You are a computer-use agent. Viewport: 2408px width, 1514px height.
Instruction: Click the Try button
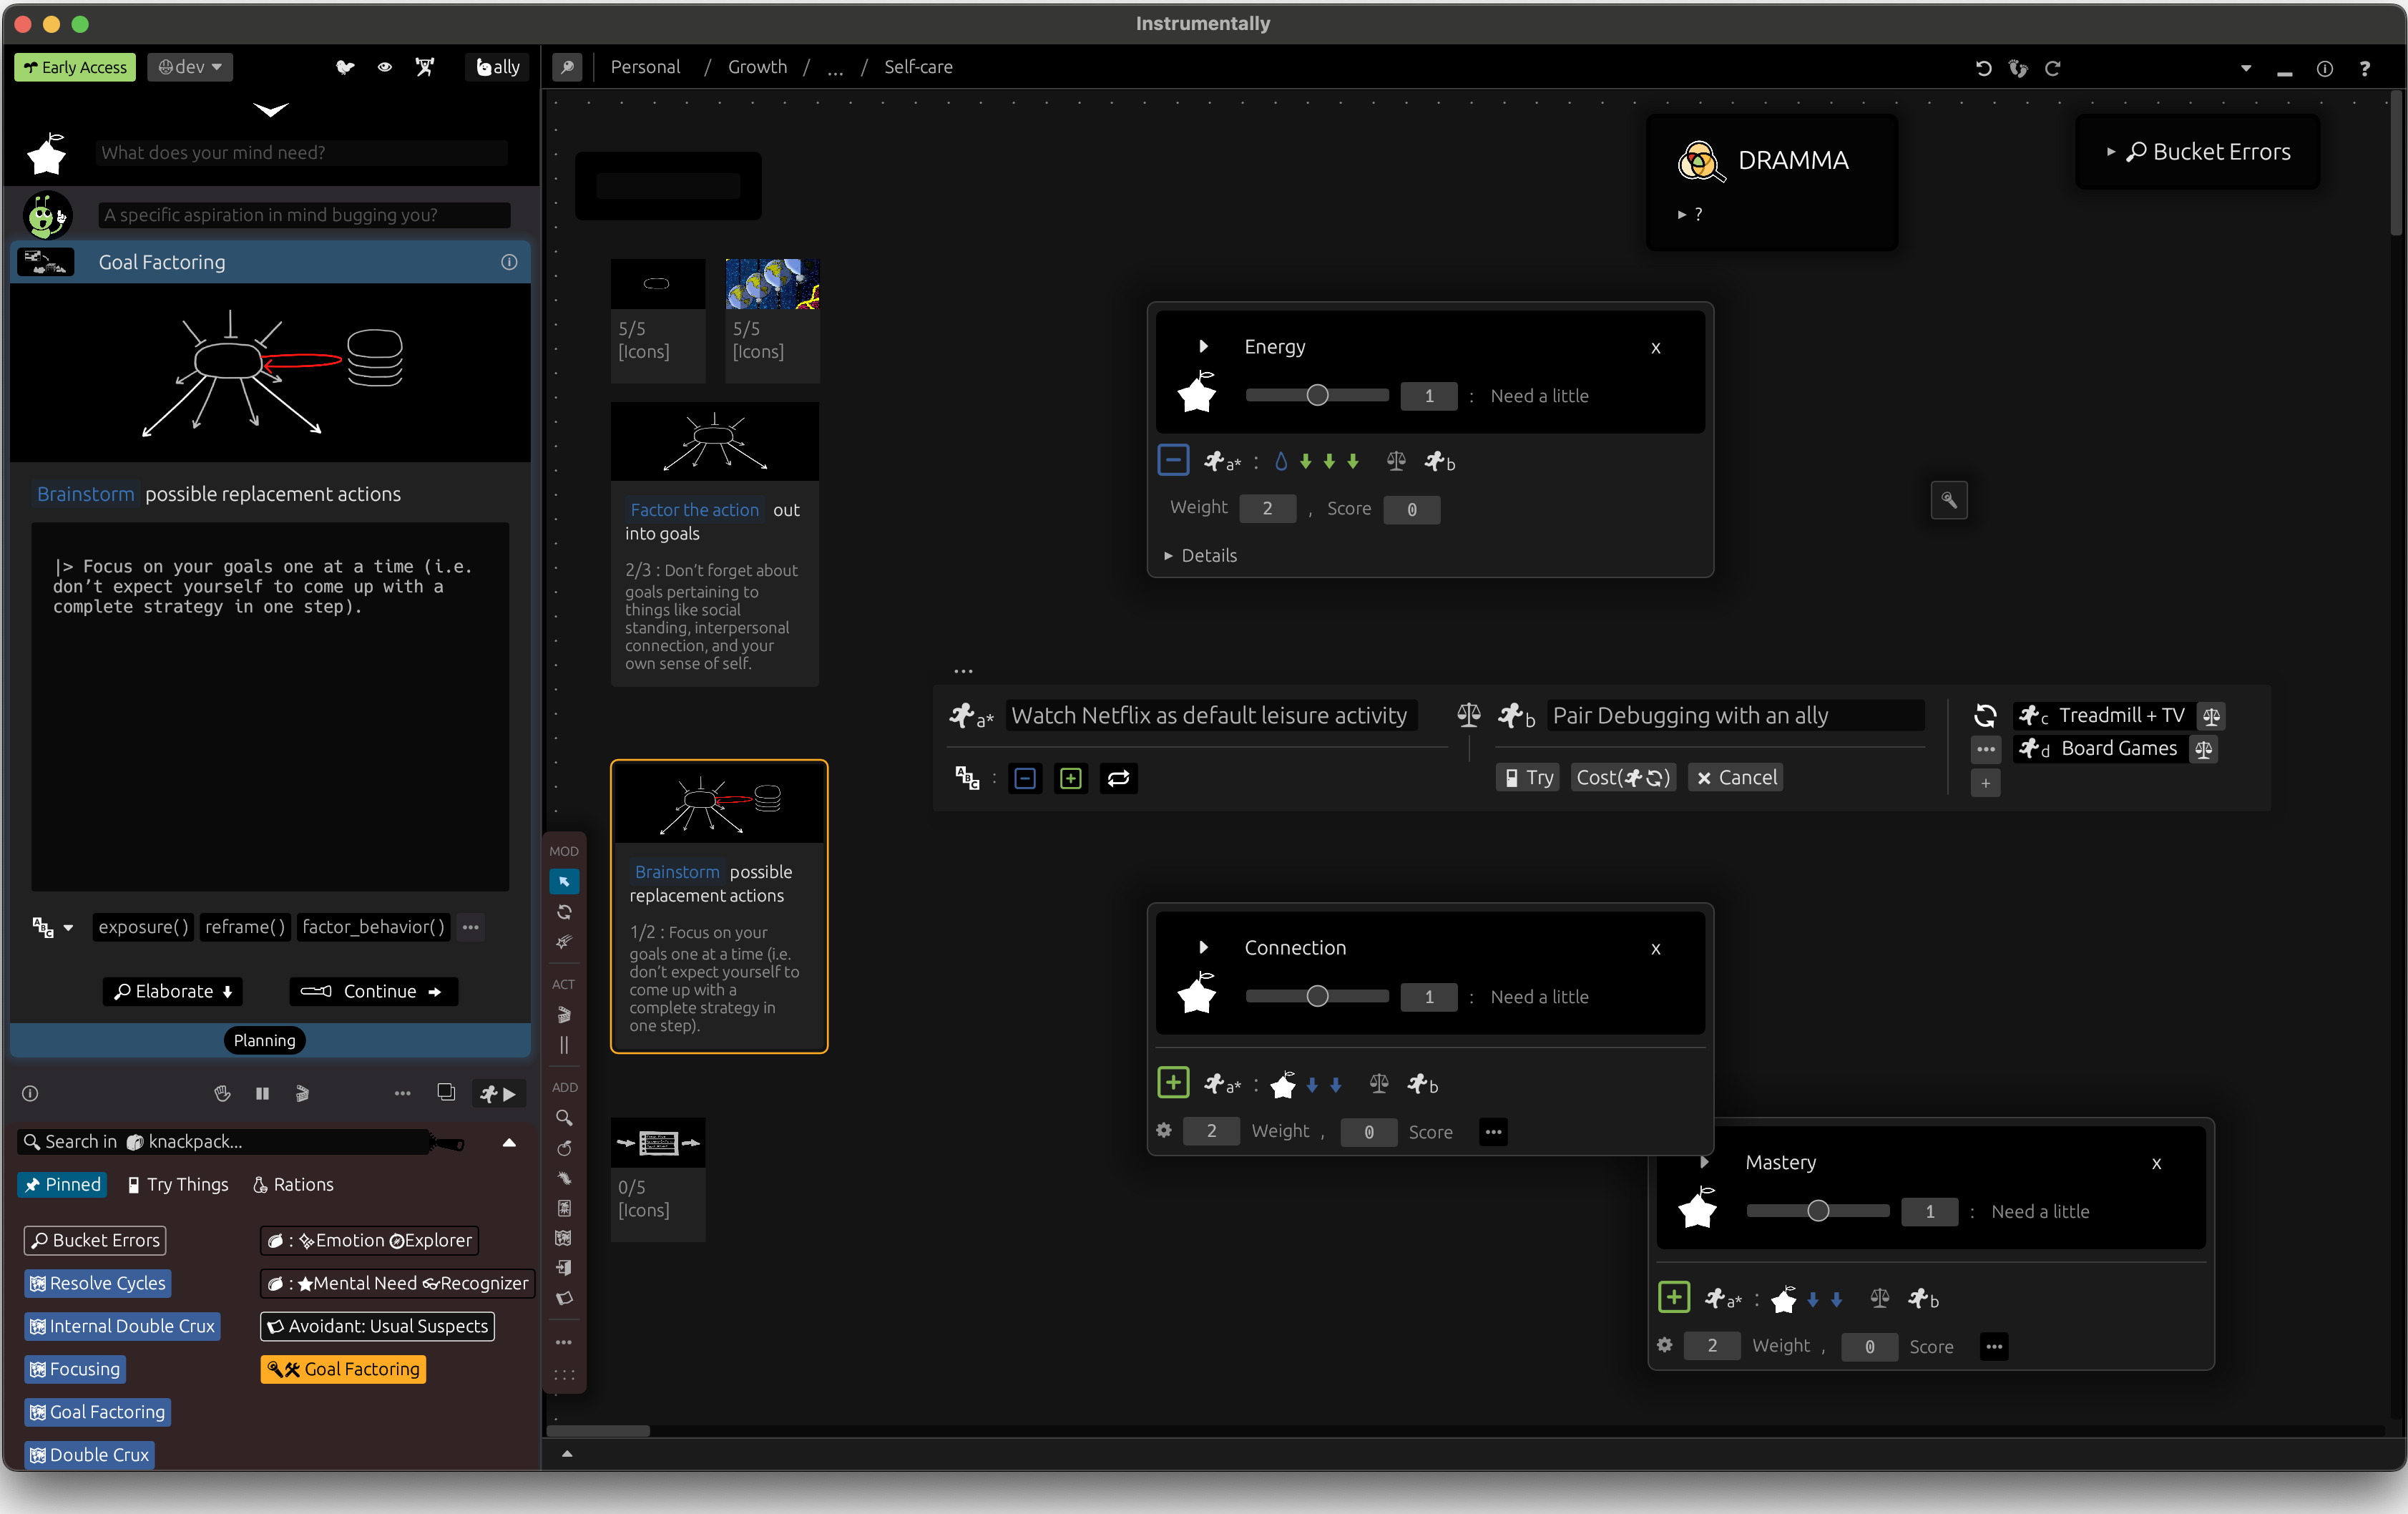[1528, 777]
